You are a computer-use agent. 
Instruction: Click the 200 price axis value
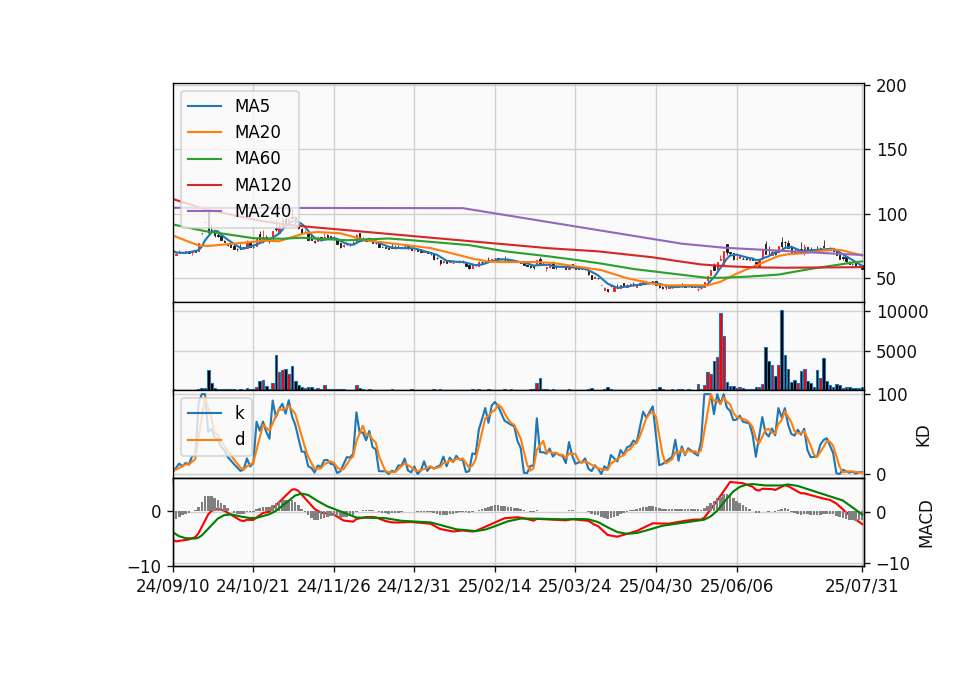[x=891, y=86]
